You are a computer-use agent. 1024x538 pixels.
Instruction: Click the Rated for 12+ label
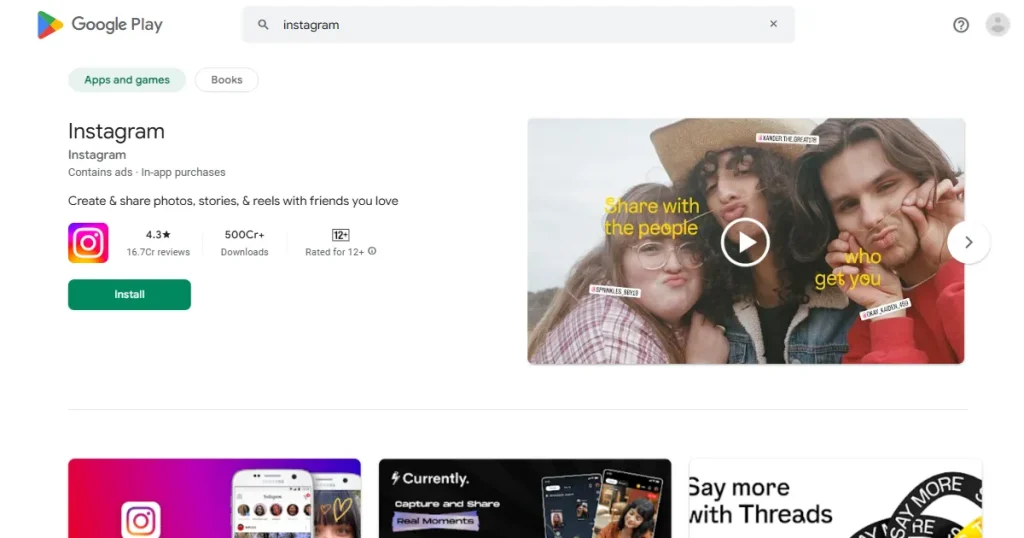334,252
